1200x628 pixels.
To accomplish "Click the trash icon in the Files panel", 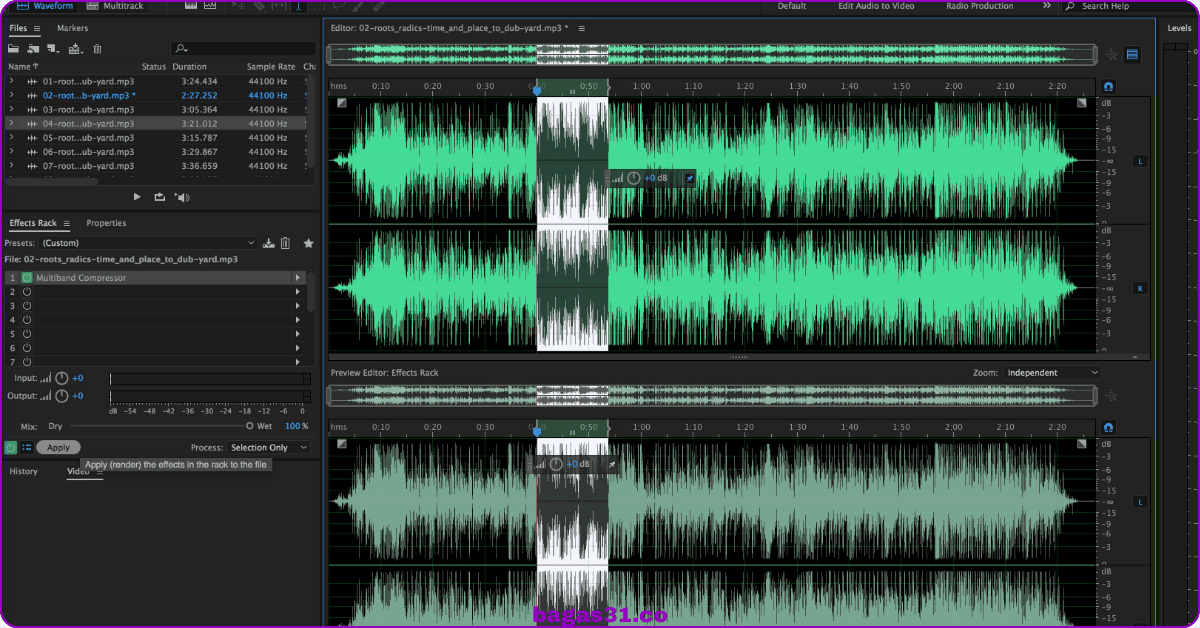I will click(97, 48).
